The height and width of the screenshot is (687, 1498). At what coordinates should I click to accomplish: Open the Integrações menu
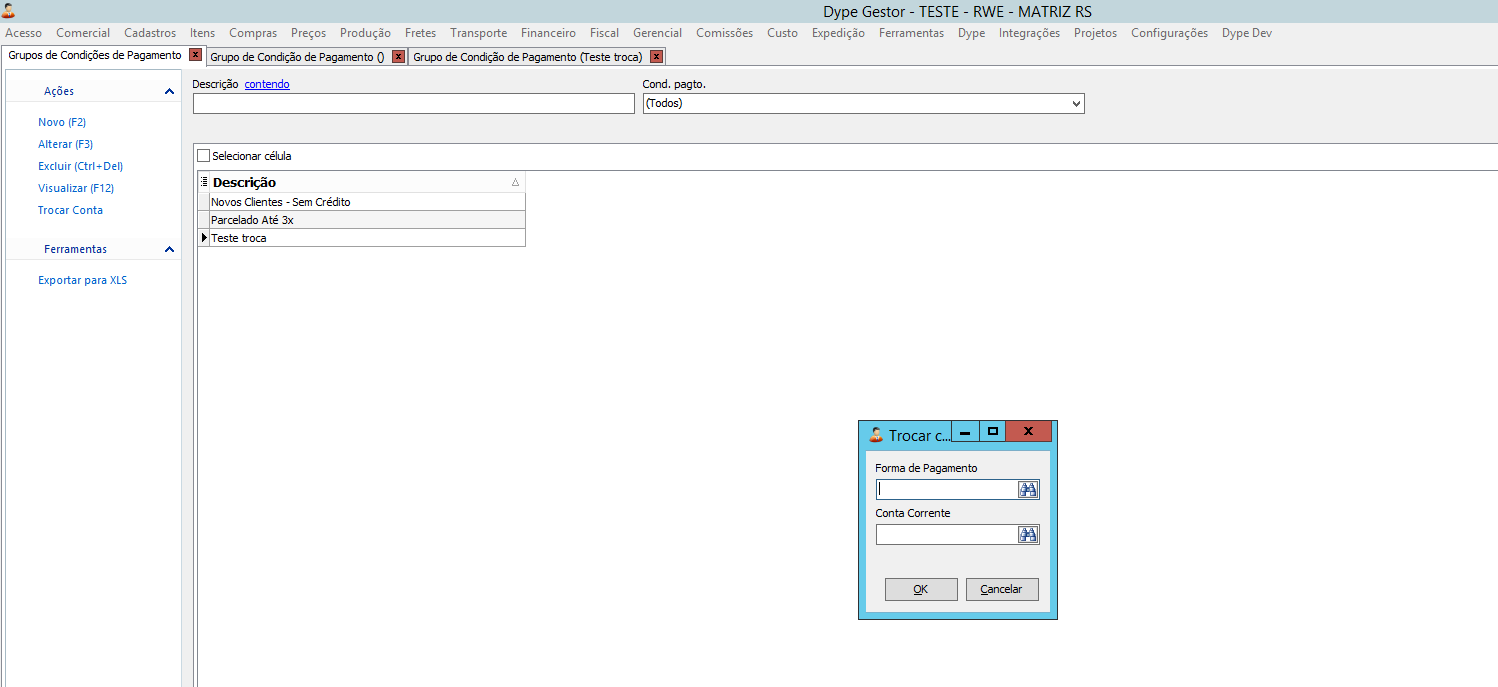pos(1029,33)
